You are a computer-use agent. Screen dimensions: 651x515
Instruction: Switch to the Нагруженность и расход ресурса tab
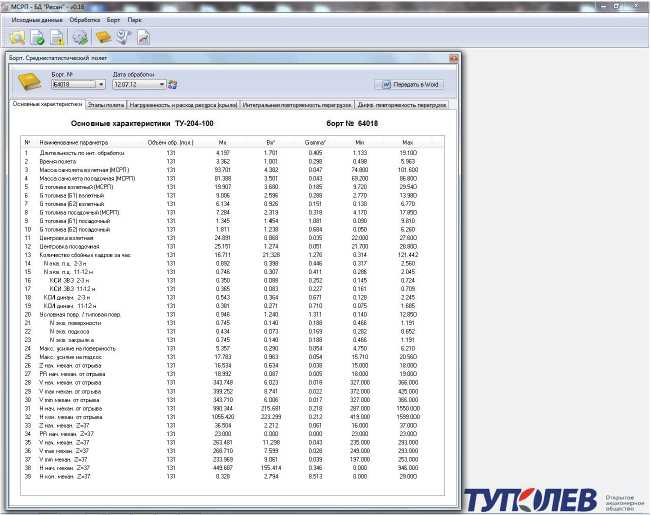click(x=183, y=105)
